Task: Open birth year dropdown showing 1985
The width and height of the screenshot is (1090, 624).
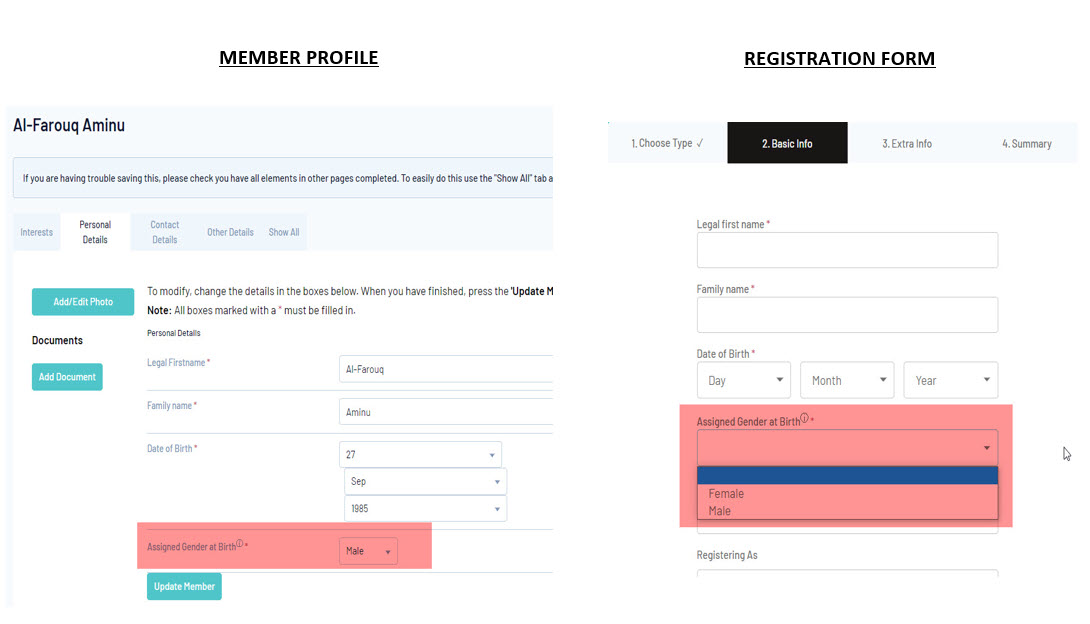Action: (x=423, y=508)
